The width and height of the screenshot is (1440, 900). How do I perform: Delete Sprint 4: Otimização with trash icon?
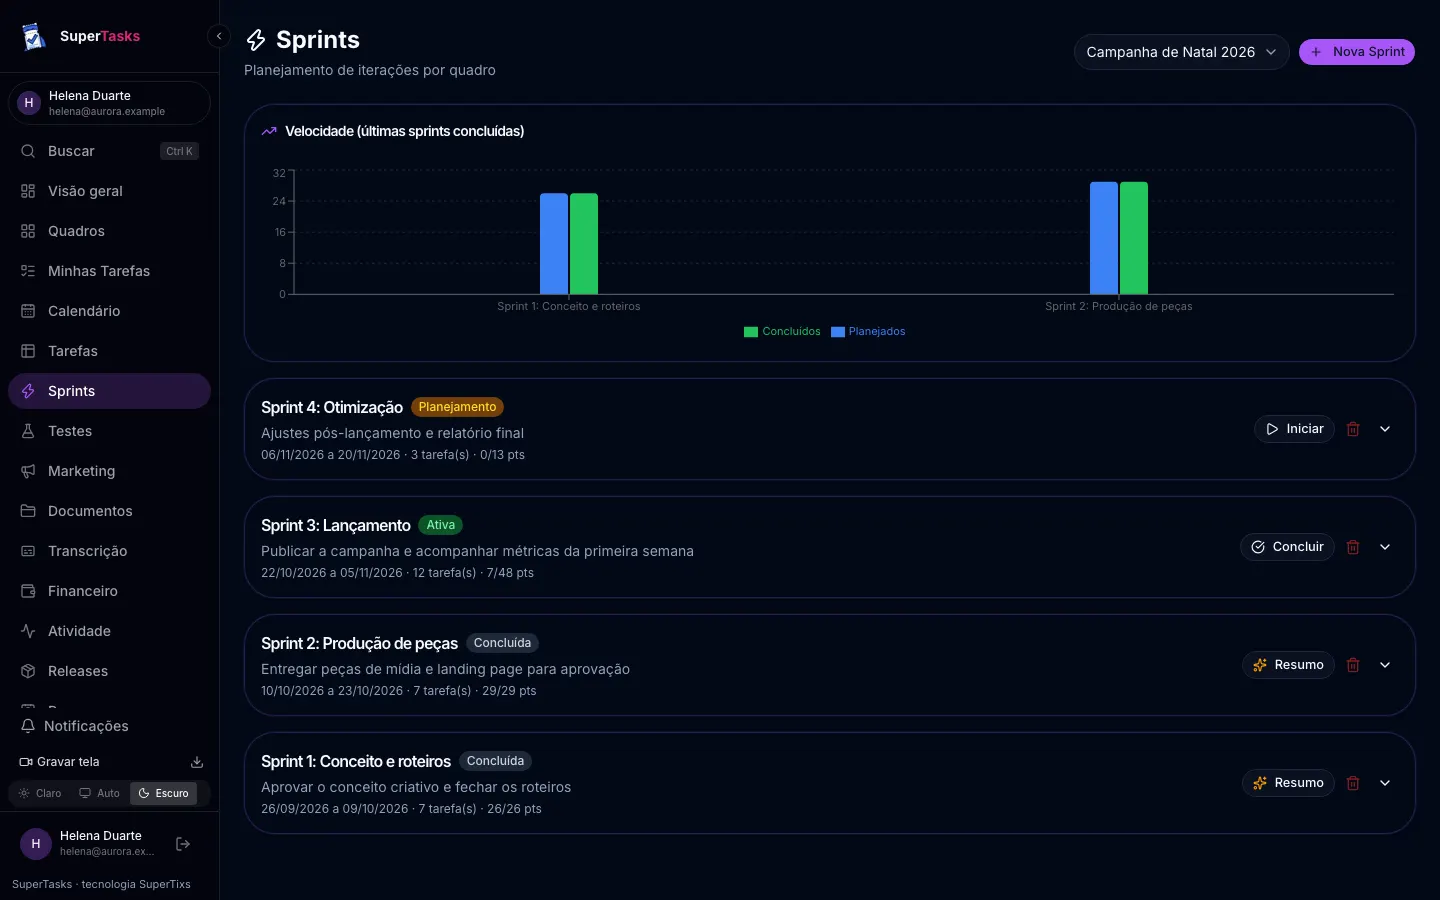click(1353, 429)
